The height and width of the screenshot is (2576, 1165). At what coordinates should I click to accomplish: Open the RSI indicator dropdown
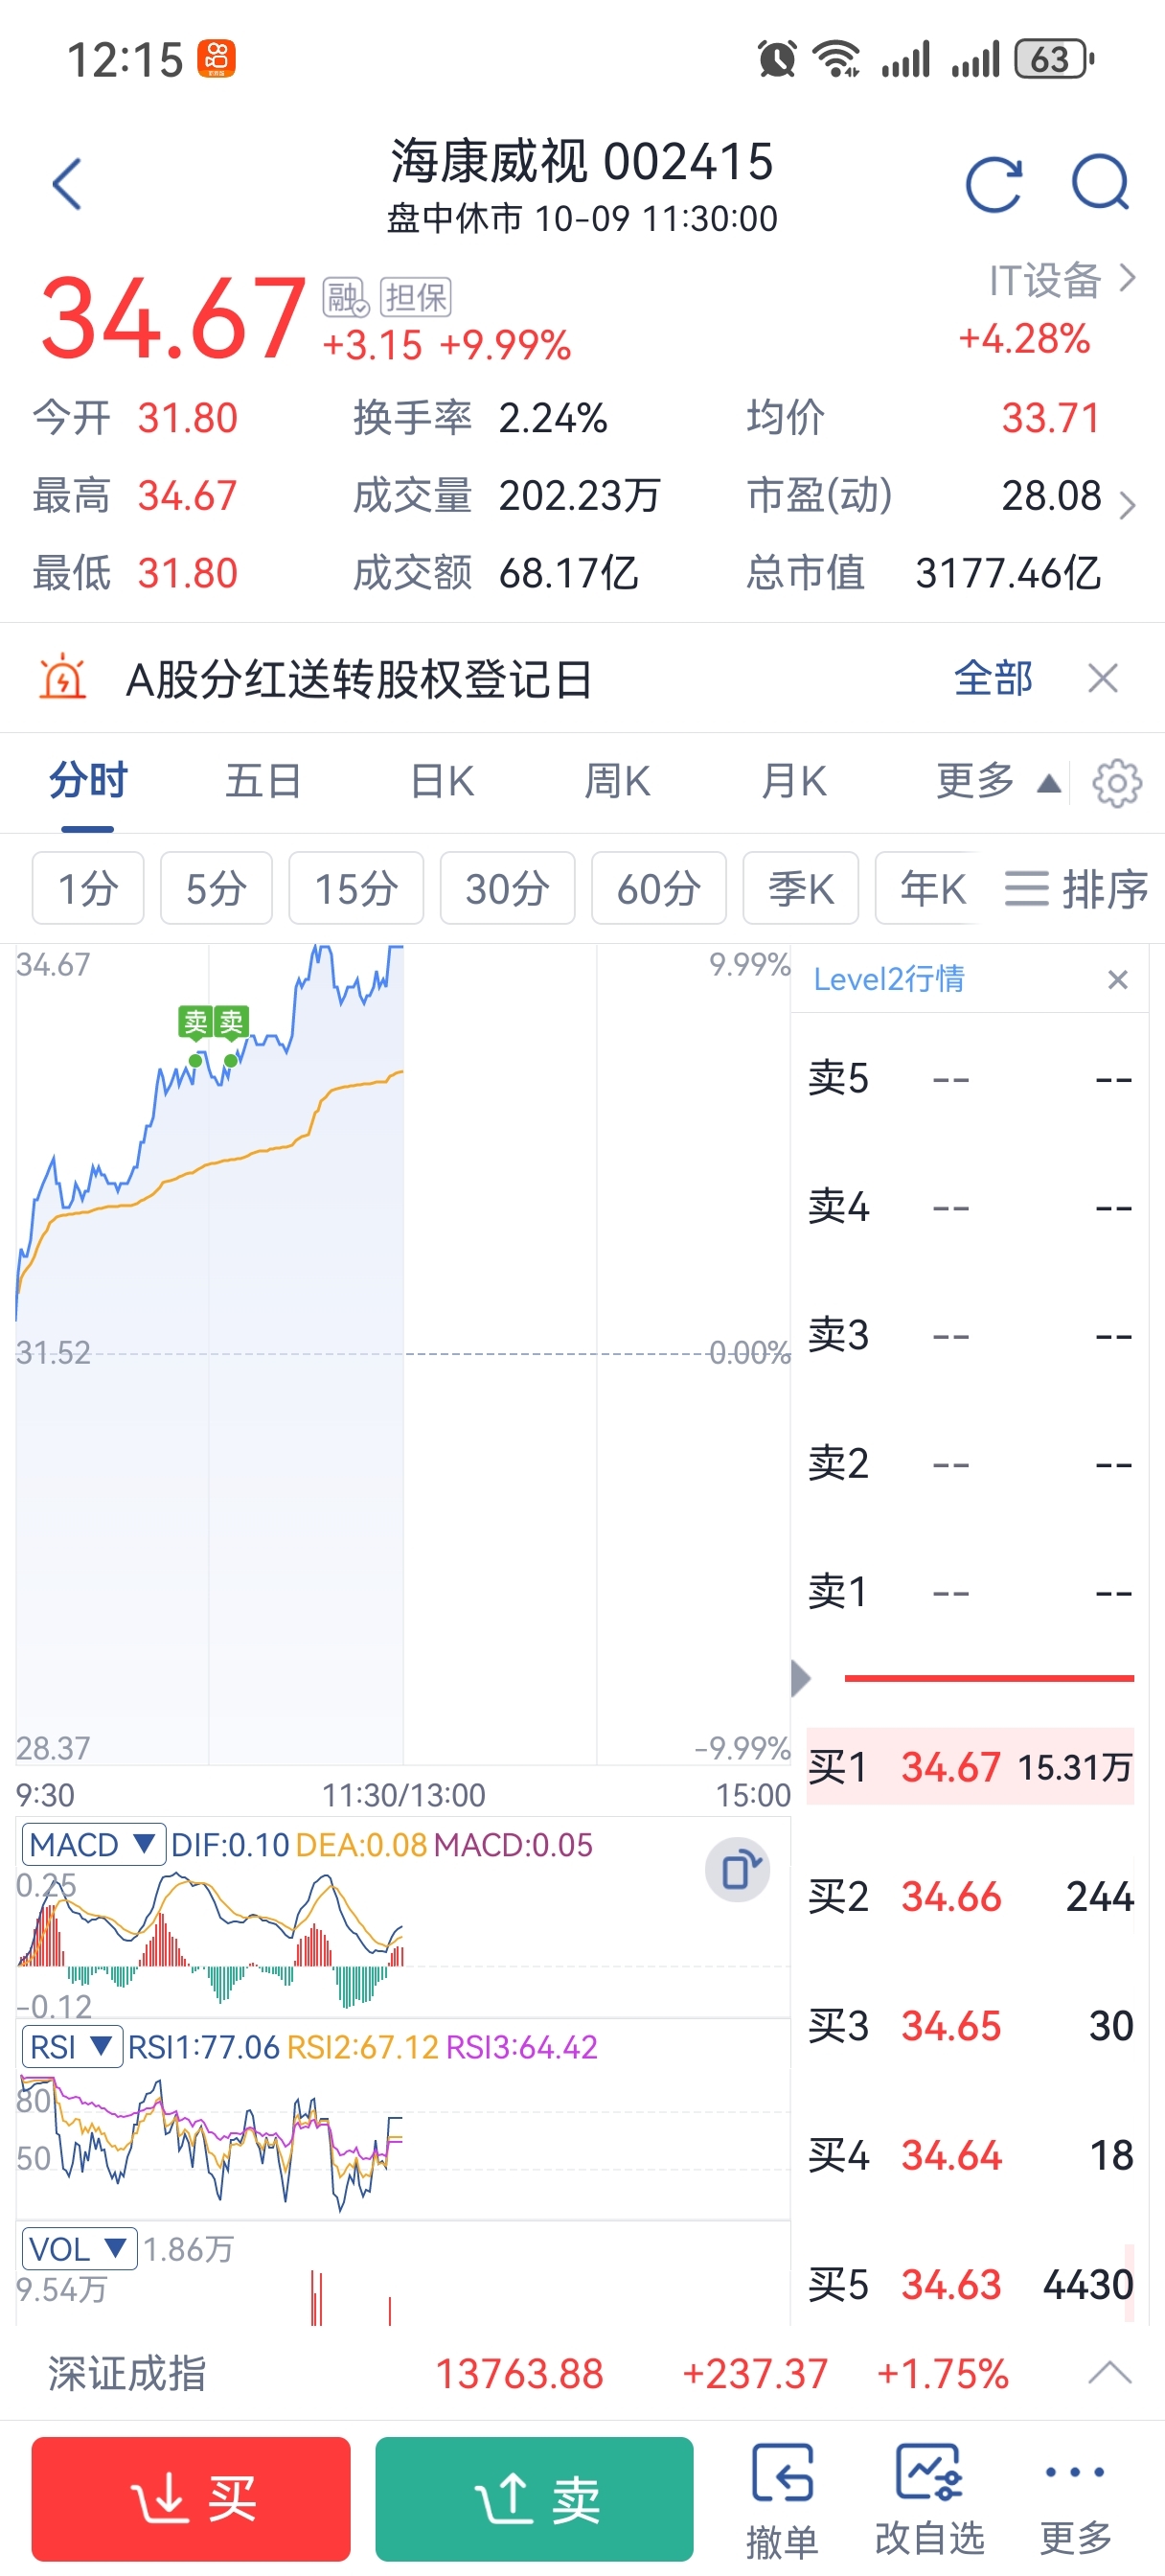[x=72, y=2046]
